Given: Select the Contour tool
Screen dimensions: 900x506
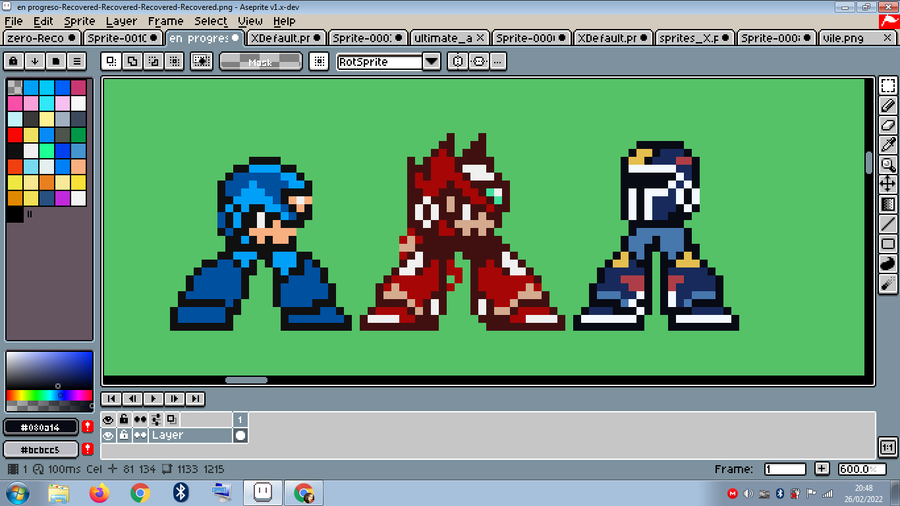Looking at the screenshot, I should coord(888,263).
